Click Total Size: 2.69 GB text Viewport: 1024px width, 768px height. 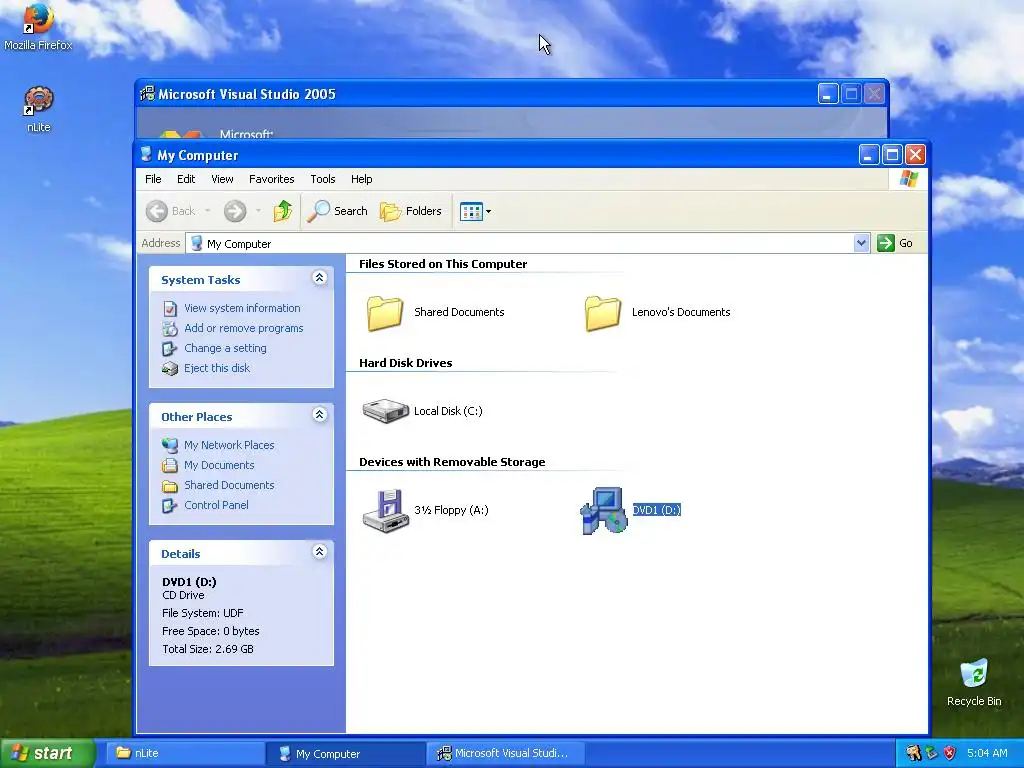click(208, 649)
